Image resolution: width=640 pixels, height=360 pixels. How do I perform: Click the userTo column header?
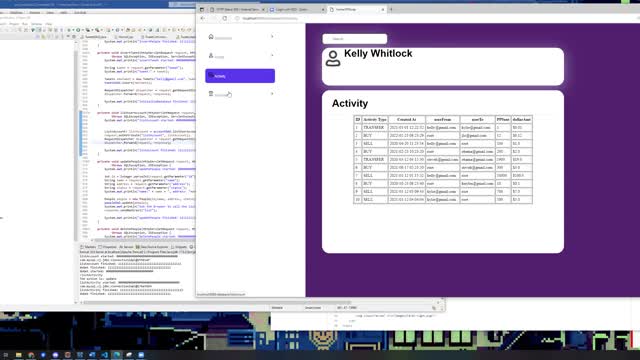[x=477, y=120]
